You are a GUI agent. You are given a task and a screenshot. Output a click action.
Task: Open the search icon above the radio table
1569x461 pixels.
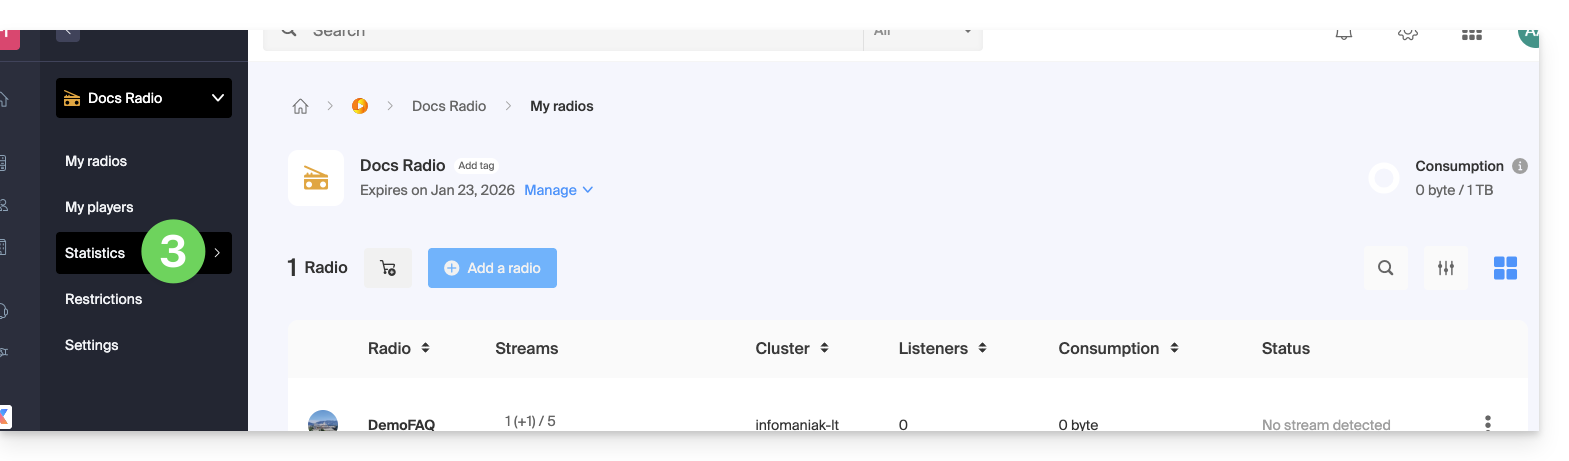[x=1385, y=268]
